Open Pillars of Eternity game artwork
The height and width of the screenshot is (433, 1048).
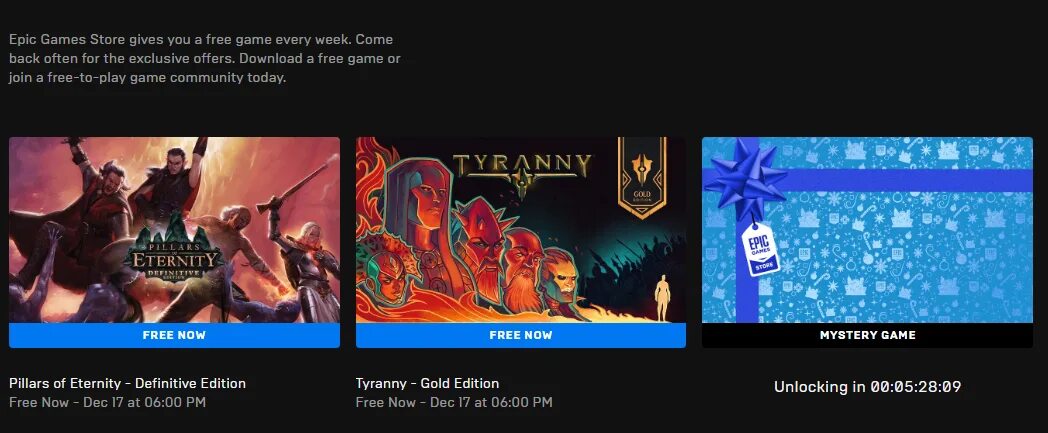(x=174, y=230)
